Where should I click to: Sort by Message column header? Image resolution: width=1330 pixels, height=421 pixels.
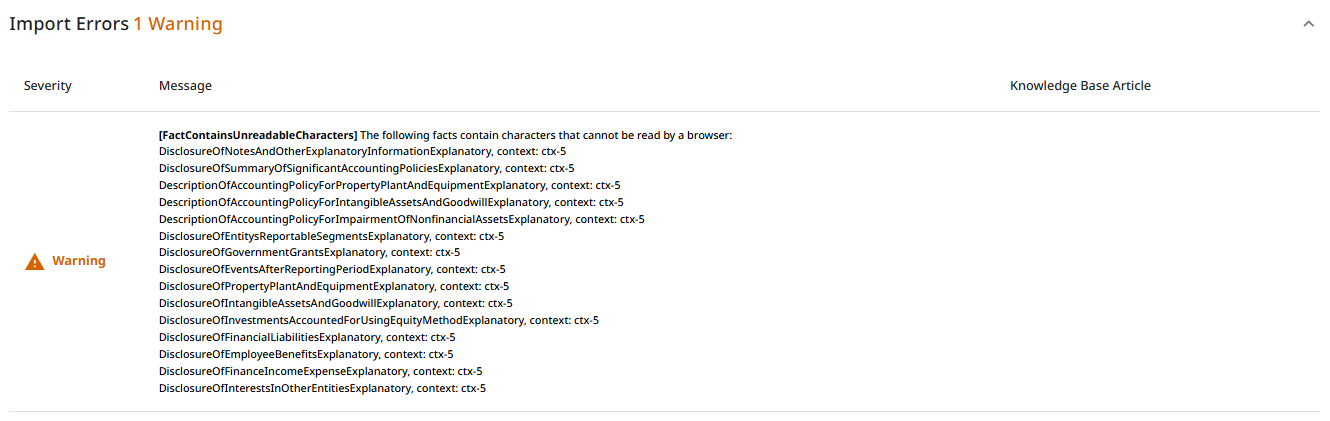click(x=185, y=86)
